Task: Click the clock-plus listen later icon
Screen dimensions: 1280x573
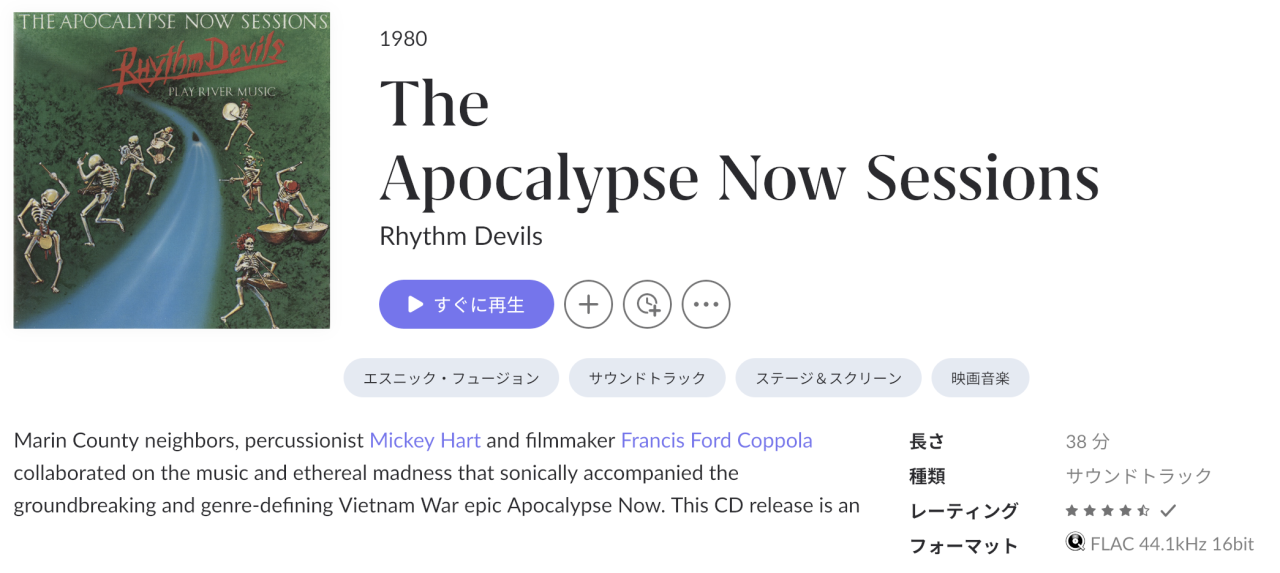Action: click(647, 305)
